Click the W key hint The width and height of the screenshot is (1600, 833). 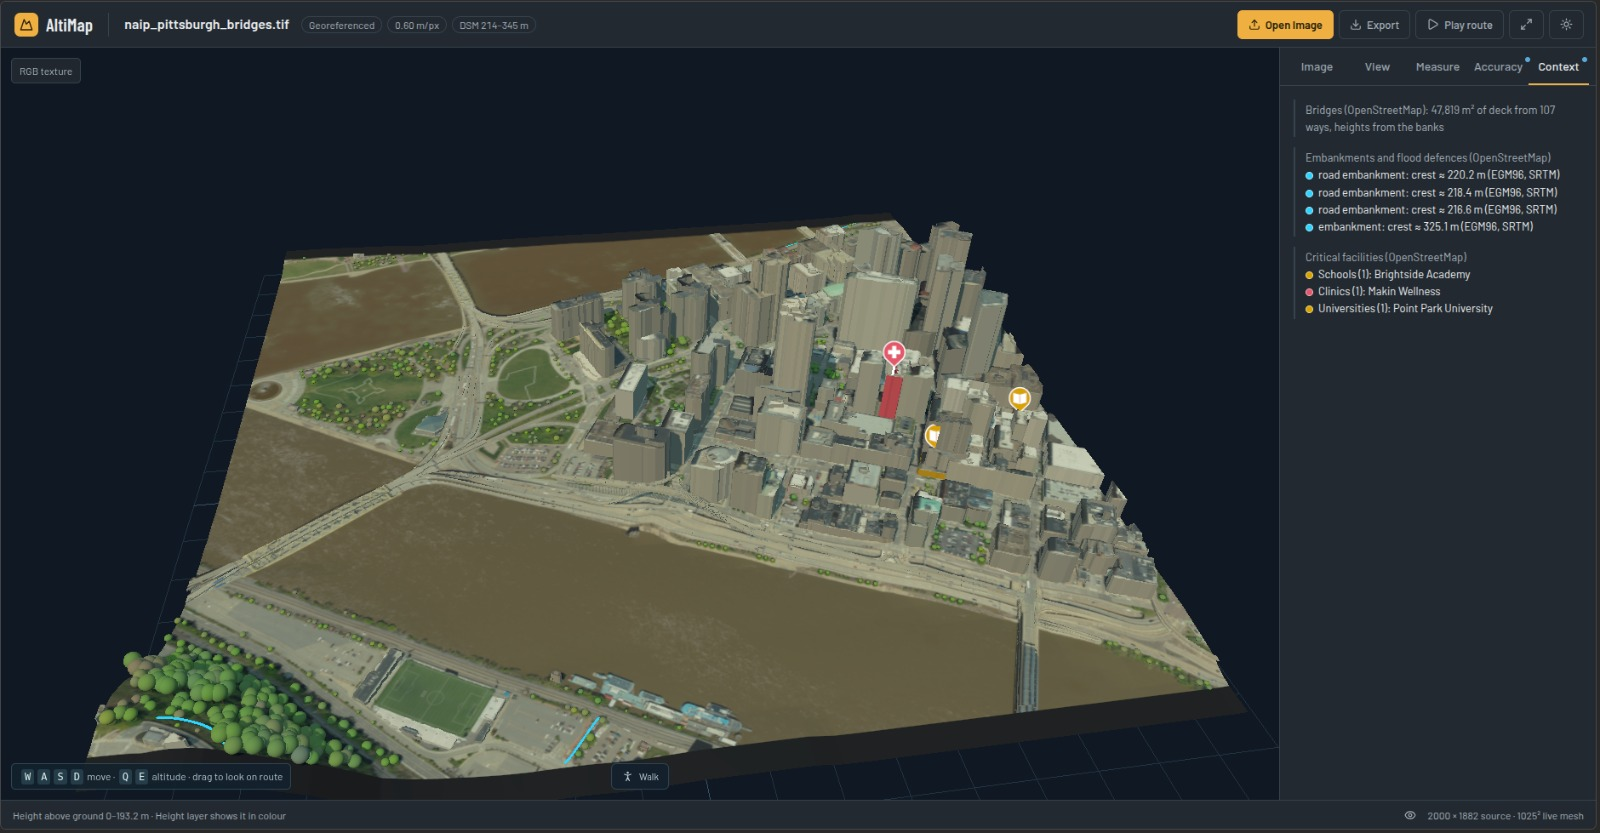coord(27,776)
